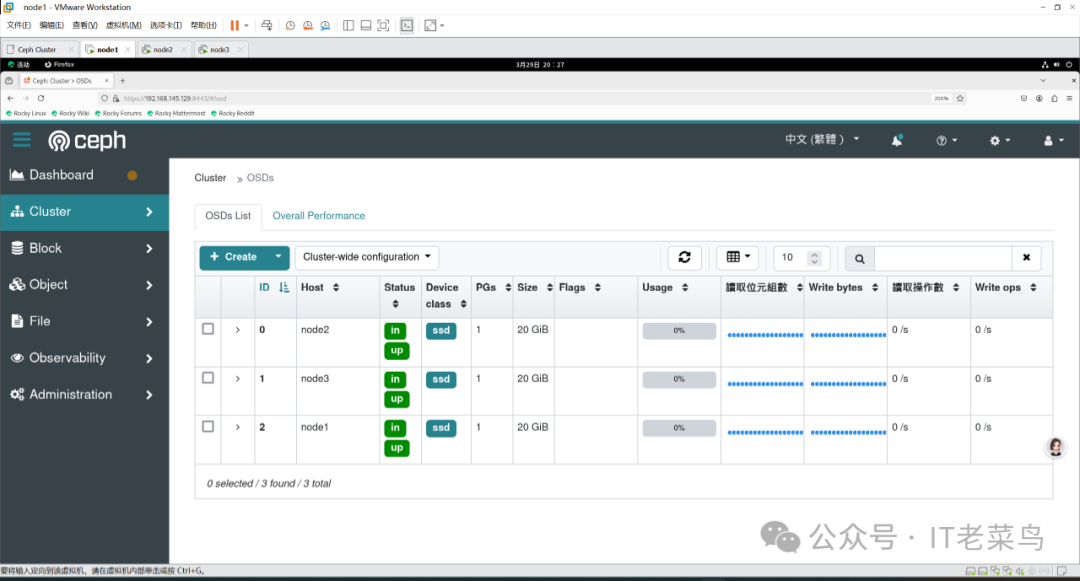Open the user profile menu
The height and width of the screenshot is (581, 1080).
point(1054,140)
